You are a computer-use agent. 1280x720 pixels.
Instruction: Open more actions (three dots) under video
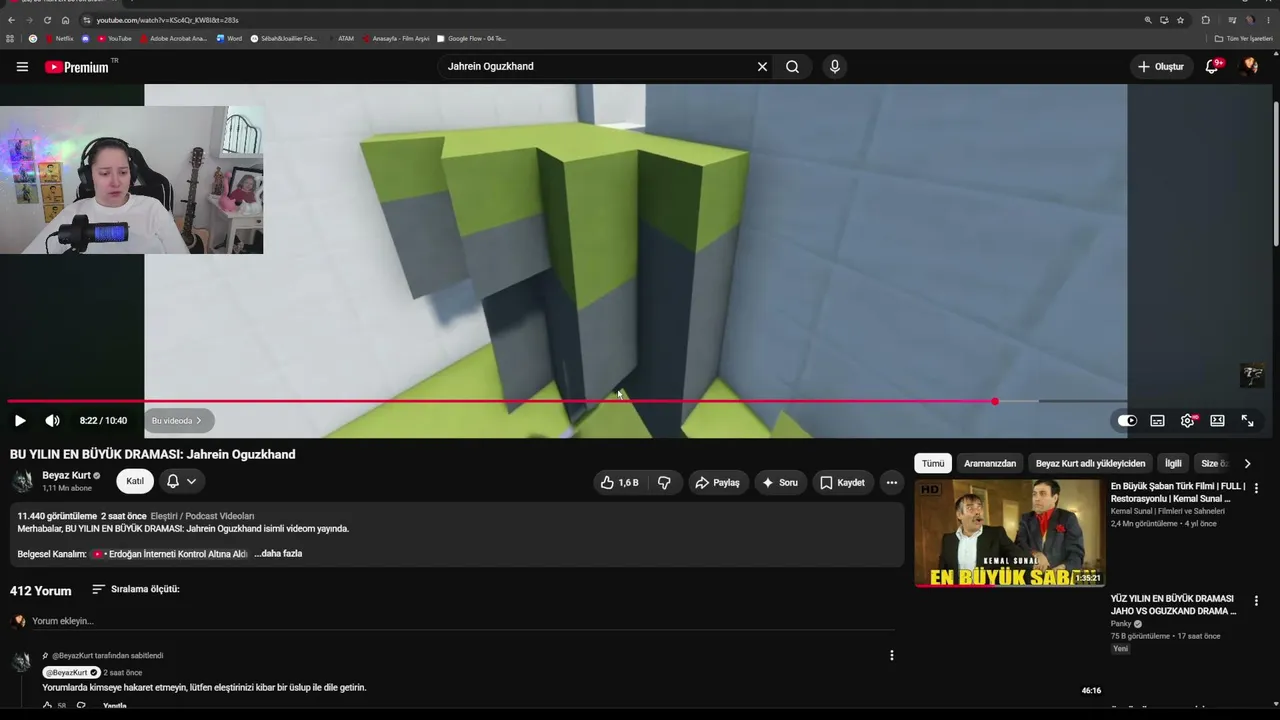(x=892, y=483)
